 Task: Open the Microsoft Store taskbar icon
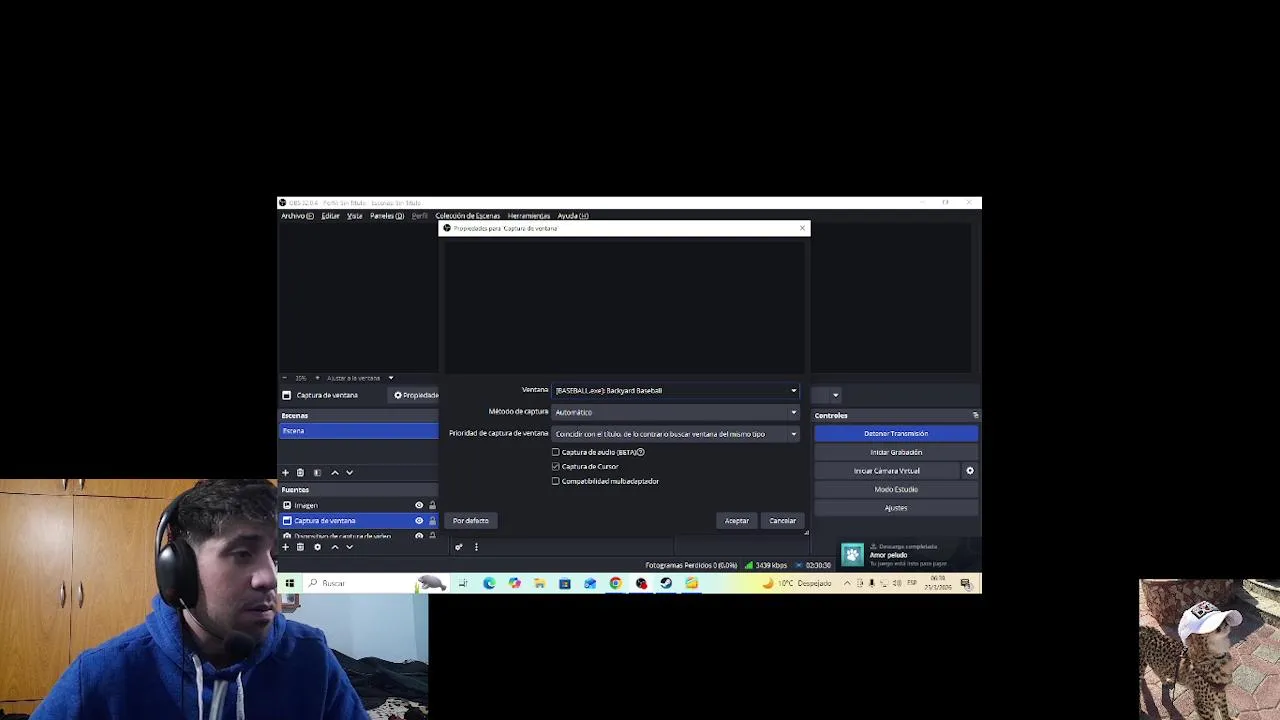[x=565, y=583]
